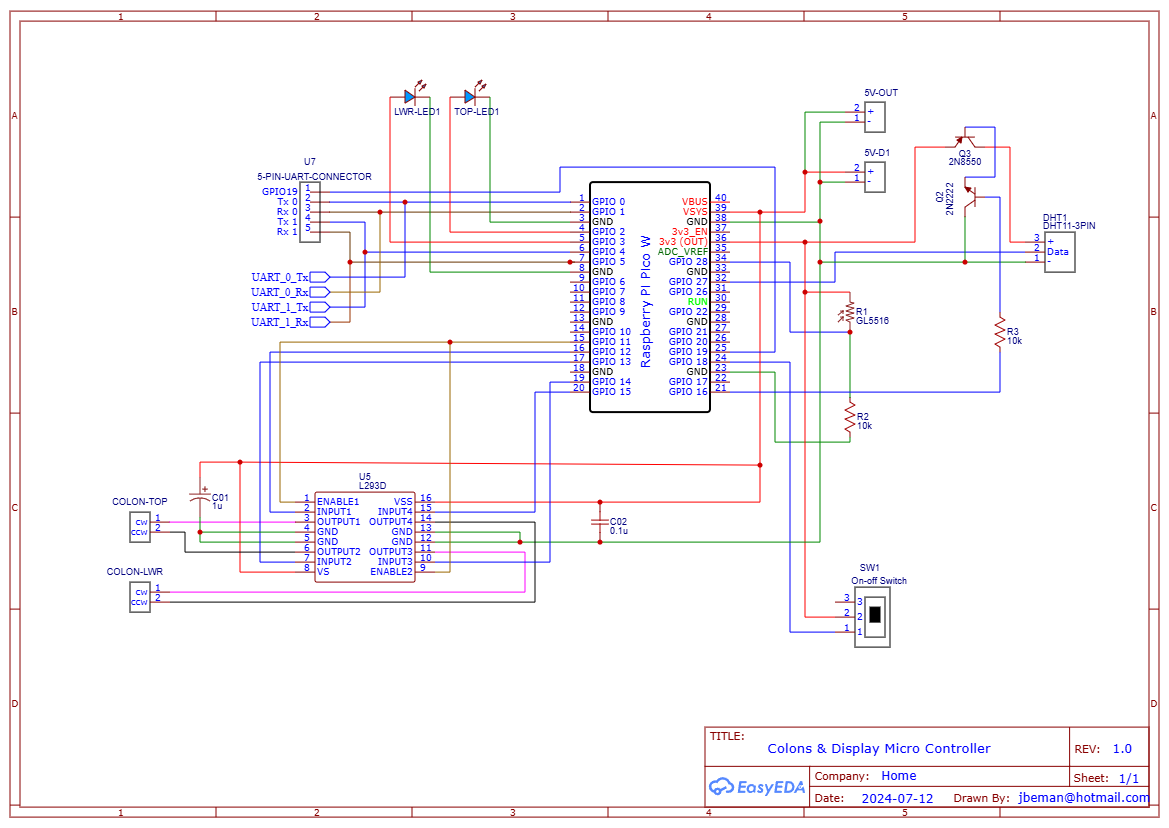1169x828 pixels.
Task: Click the 0.1u value of C02
Action: point(619,531)
